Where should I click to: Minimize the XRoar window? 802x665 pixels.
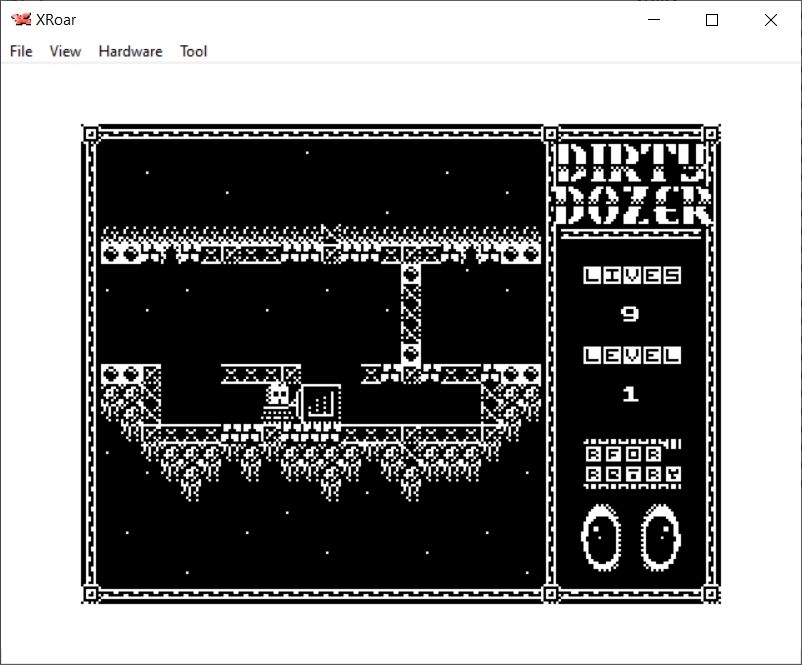tap(655, 20)
